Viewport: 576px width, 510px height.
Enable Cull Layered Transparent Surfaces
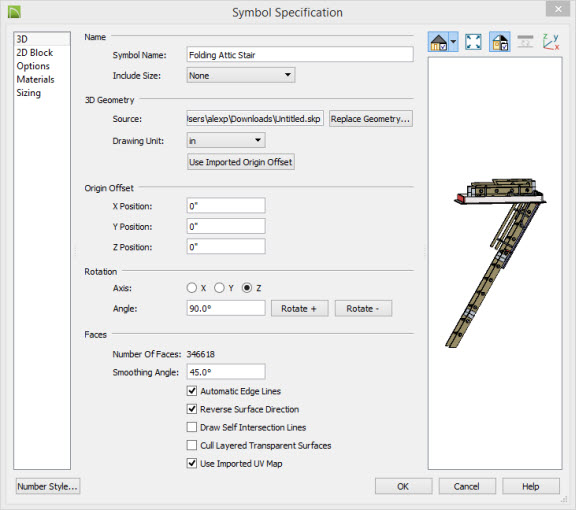click(192, 445)
